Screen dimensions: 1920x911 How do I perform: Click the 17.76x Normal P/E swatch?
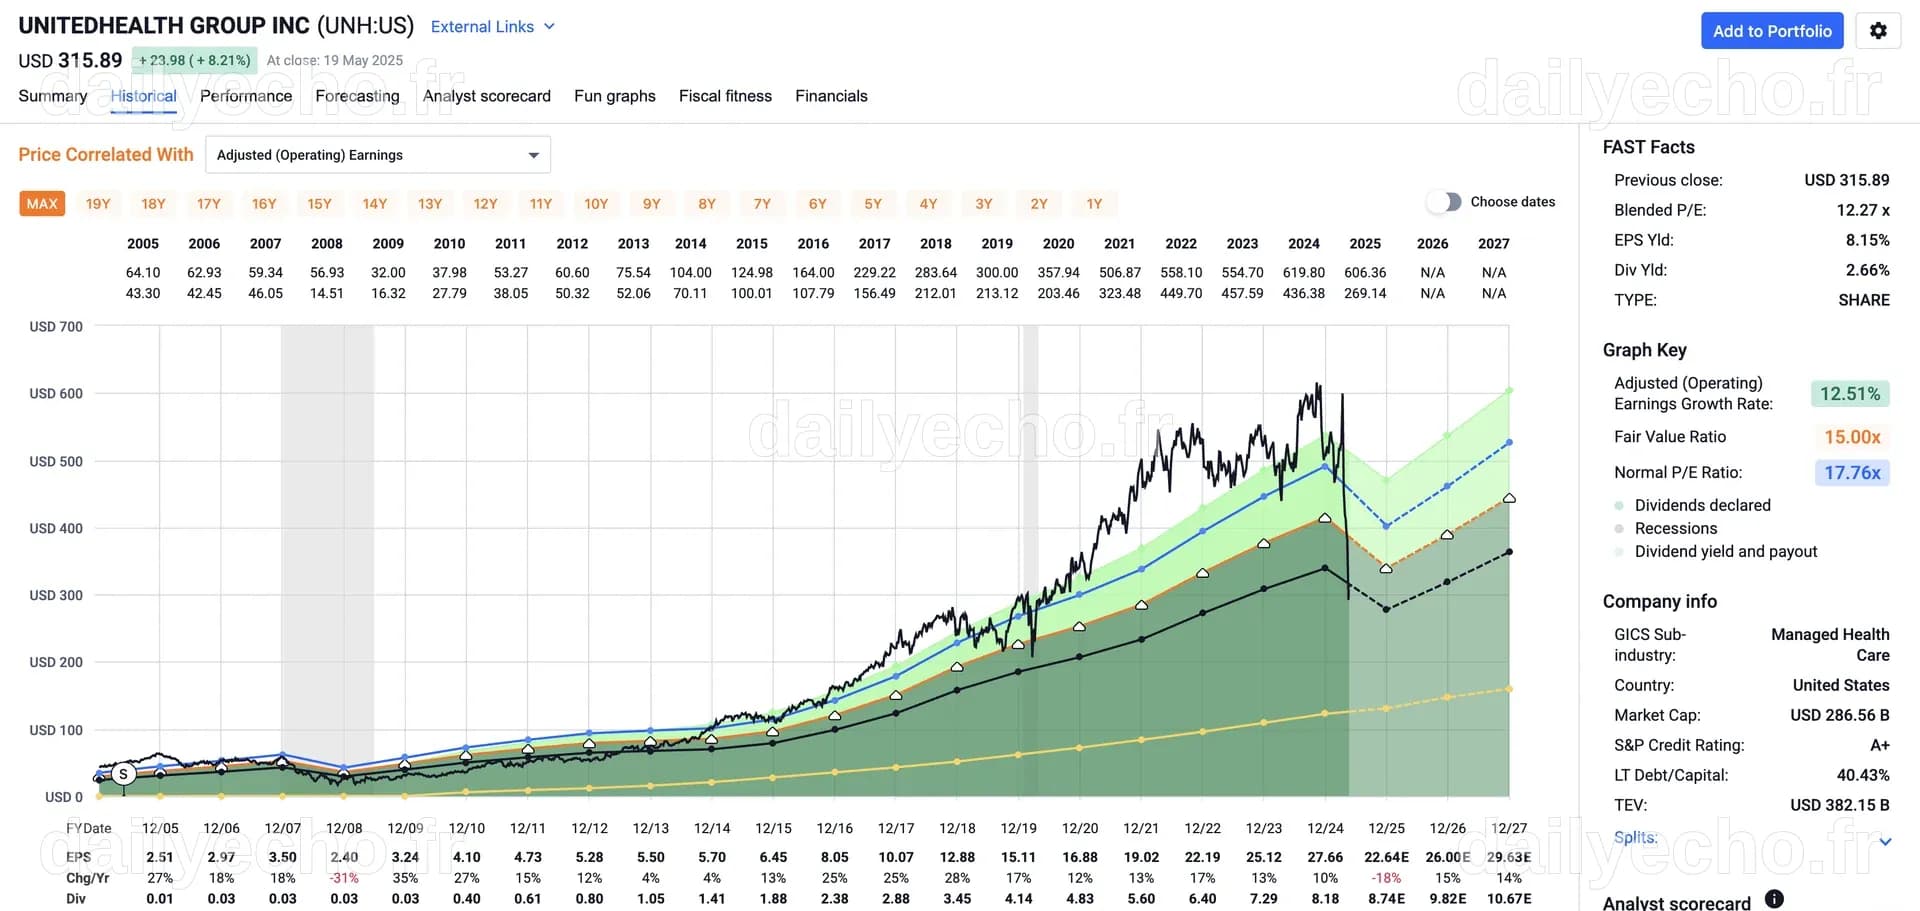click(1852, 472)
